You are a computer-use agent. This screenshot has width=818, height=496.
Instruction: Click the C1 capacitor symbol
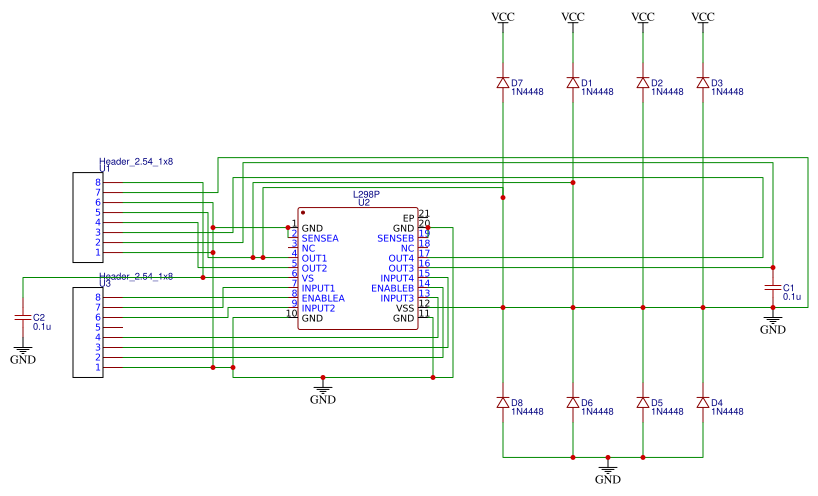[x=773, y=287]
